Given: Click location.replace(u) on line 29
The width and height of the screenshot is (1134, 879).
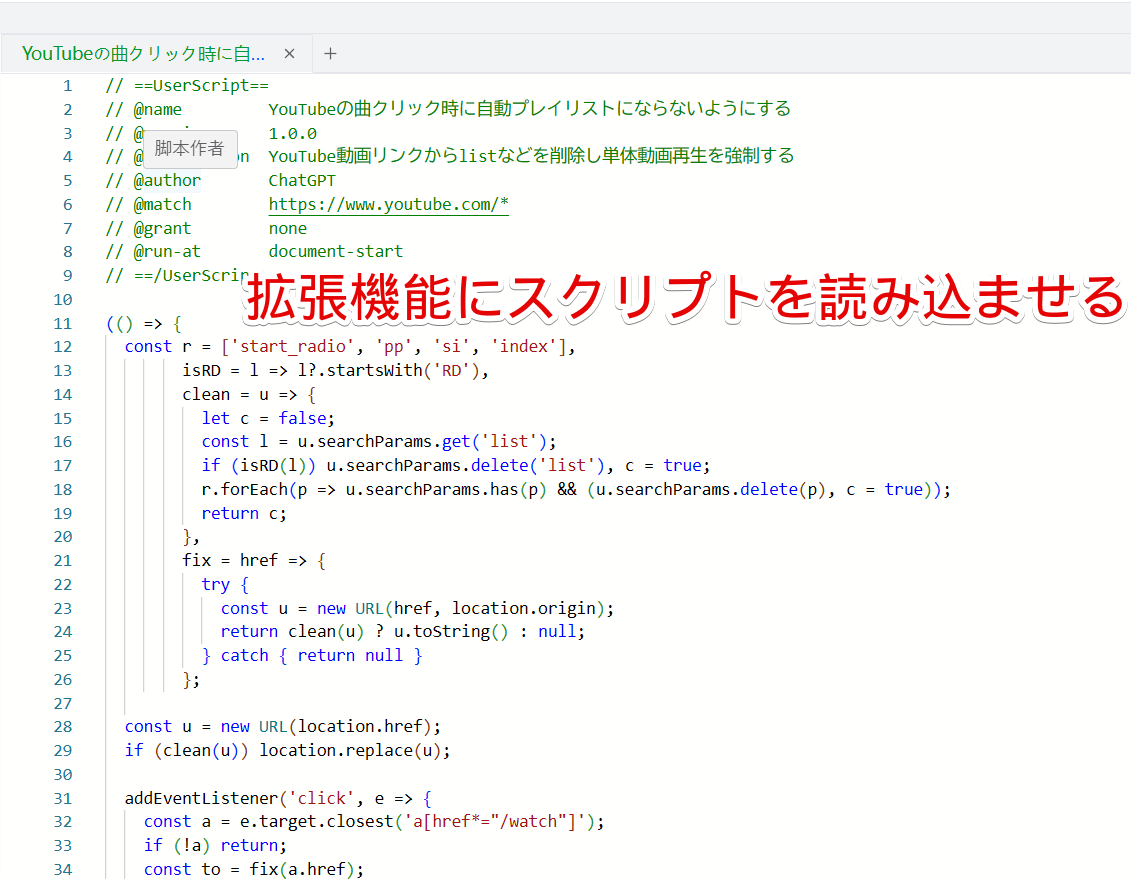Looking at the screenshot, I should click(x=350, y=750).
